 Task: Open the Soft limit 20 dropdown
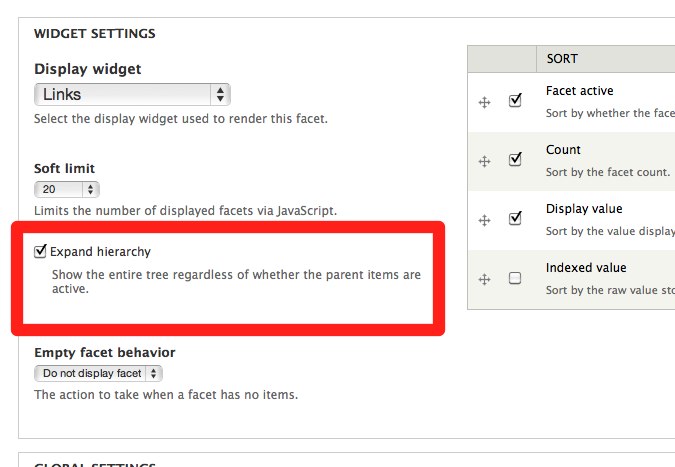67,189
